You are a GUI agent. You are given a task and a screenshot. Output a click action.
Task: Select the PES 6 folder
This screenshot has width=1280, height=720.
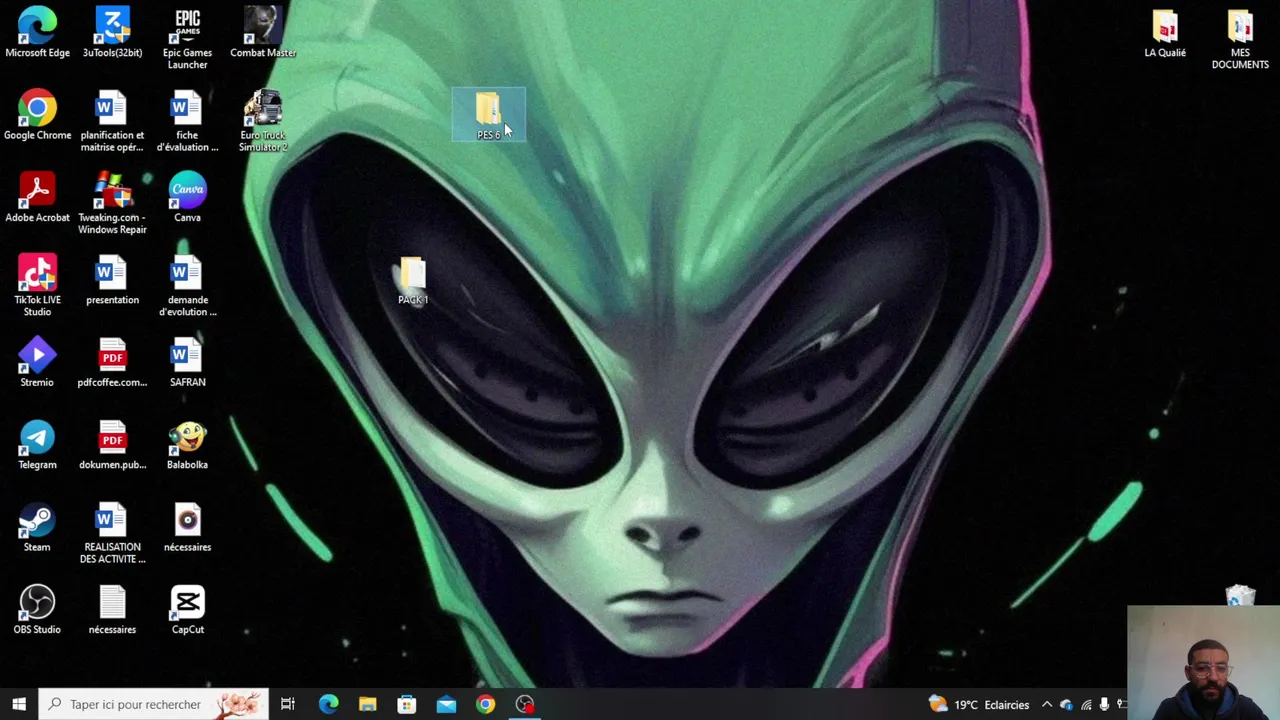(488, 115)
